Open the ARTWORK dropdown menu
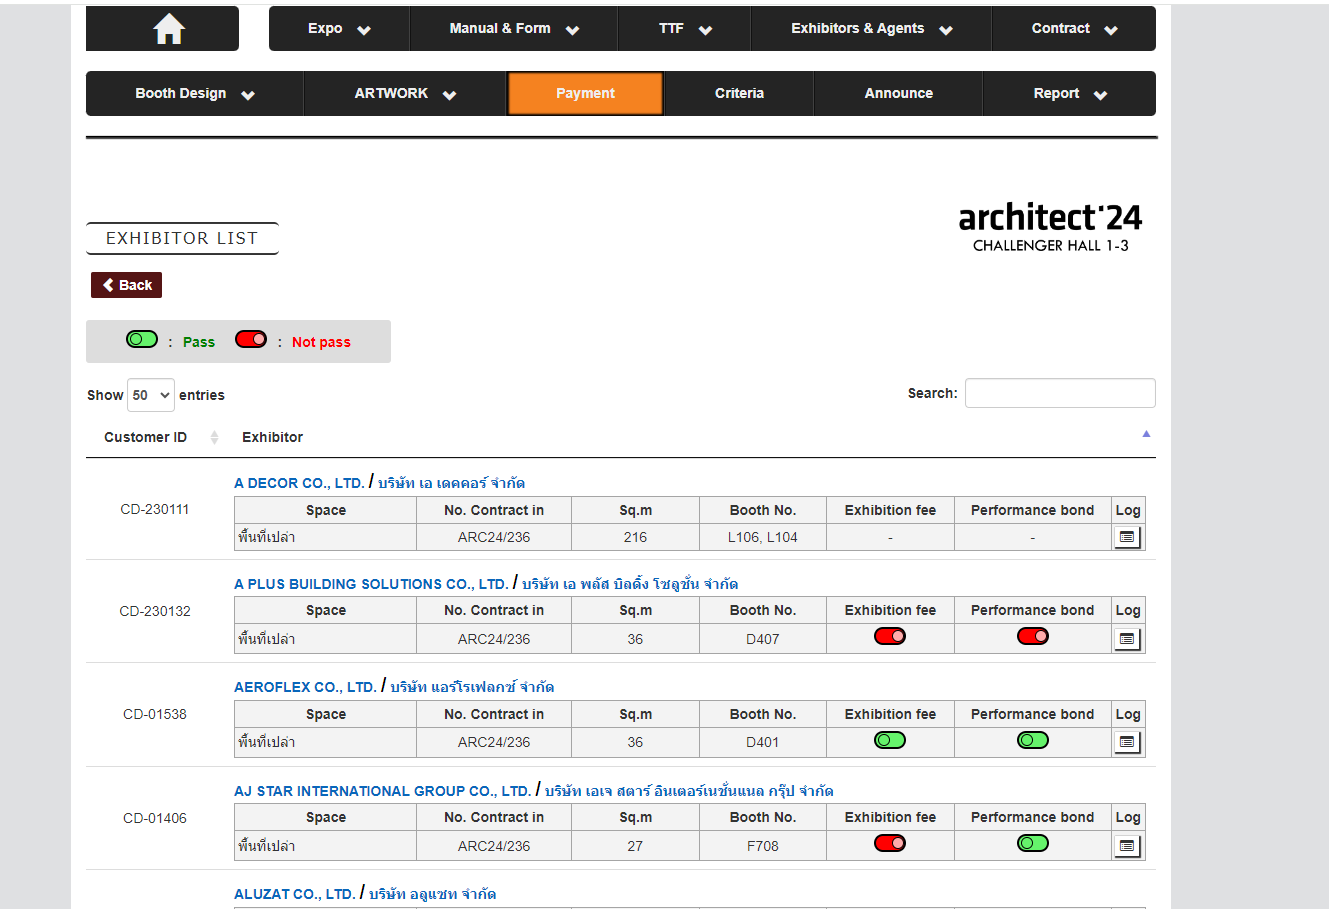 point(405,94)
